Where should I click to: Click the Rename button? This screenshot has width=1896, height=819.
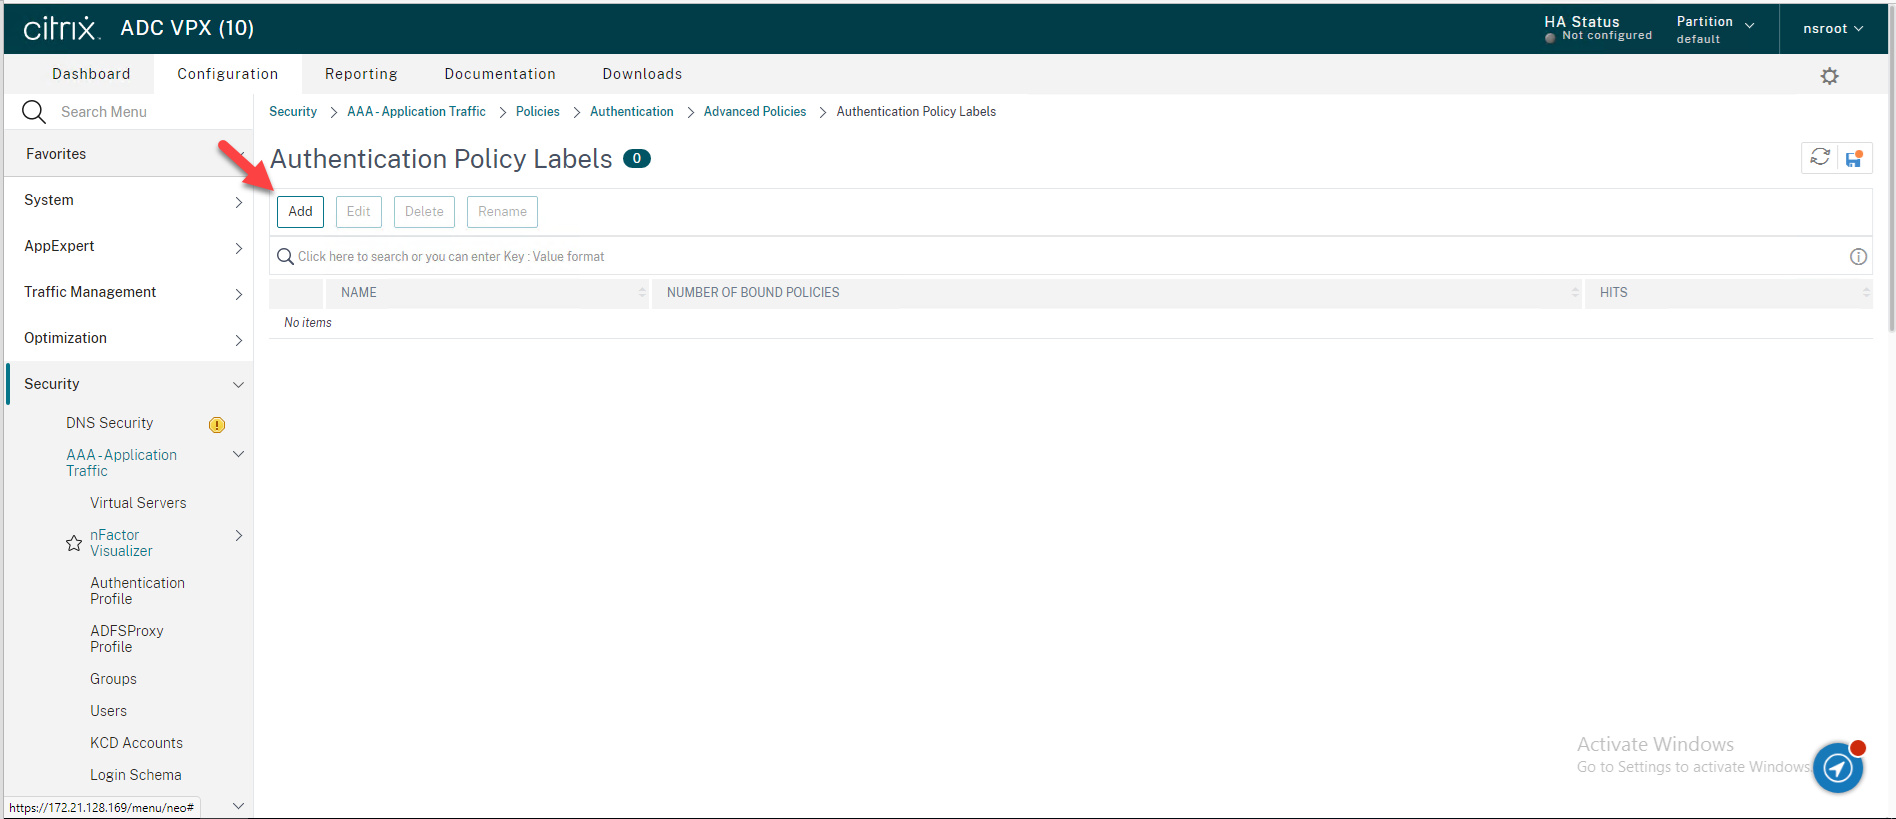tap(502, 212)
